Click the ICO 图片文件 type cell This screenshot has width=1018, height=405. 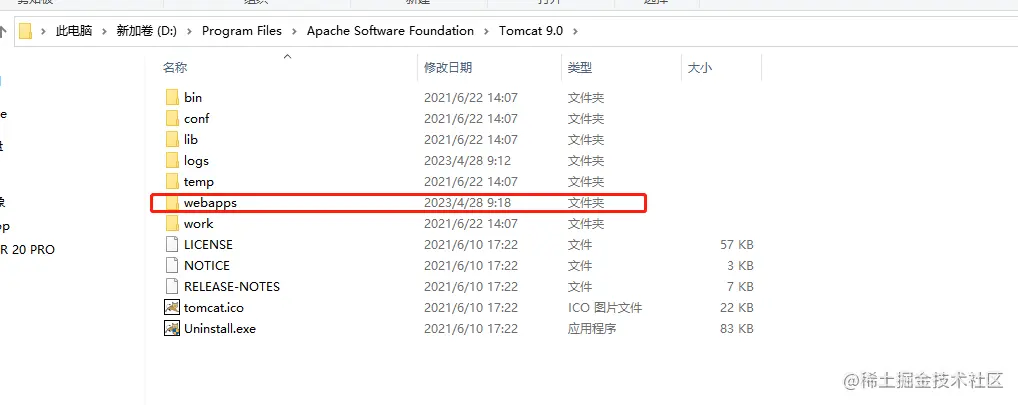tap(605, 308)
